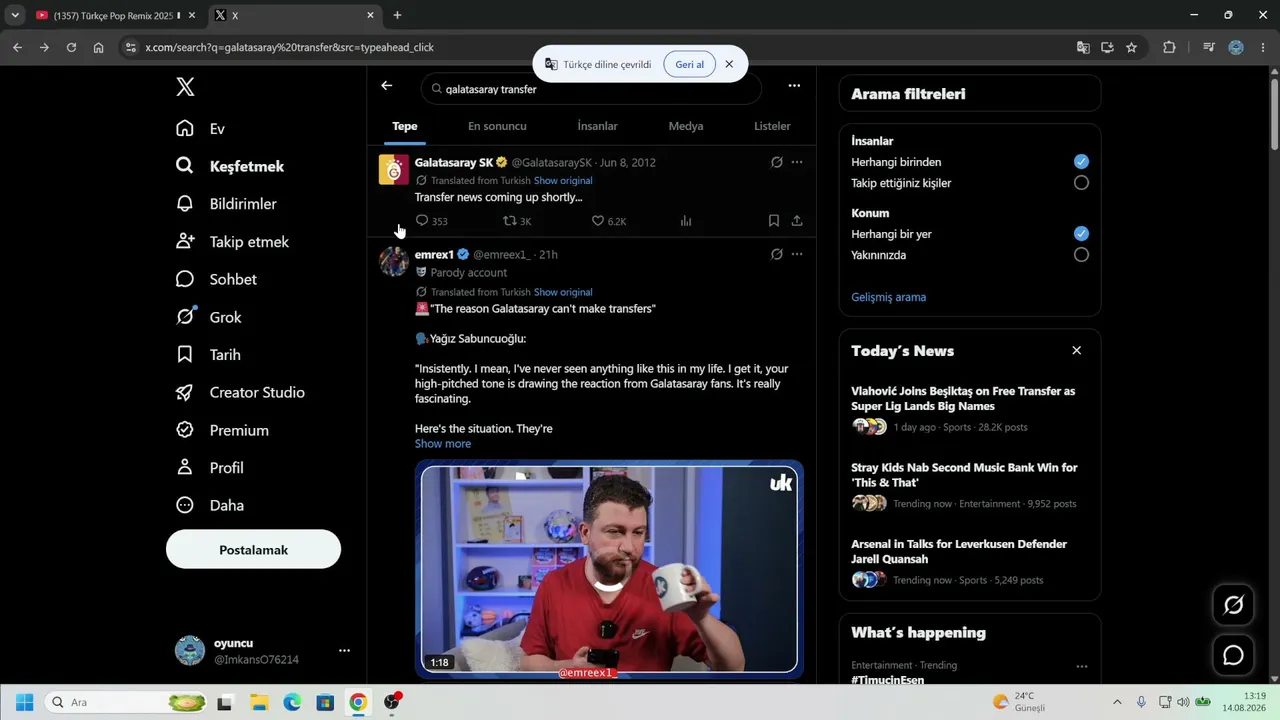Click Geri al in translate popup
The height and width of the screenshot is (720, 1280).
pyautogui.click(x=689, y=64)
